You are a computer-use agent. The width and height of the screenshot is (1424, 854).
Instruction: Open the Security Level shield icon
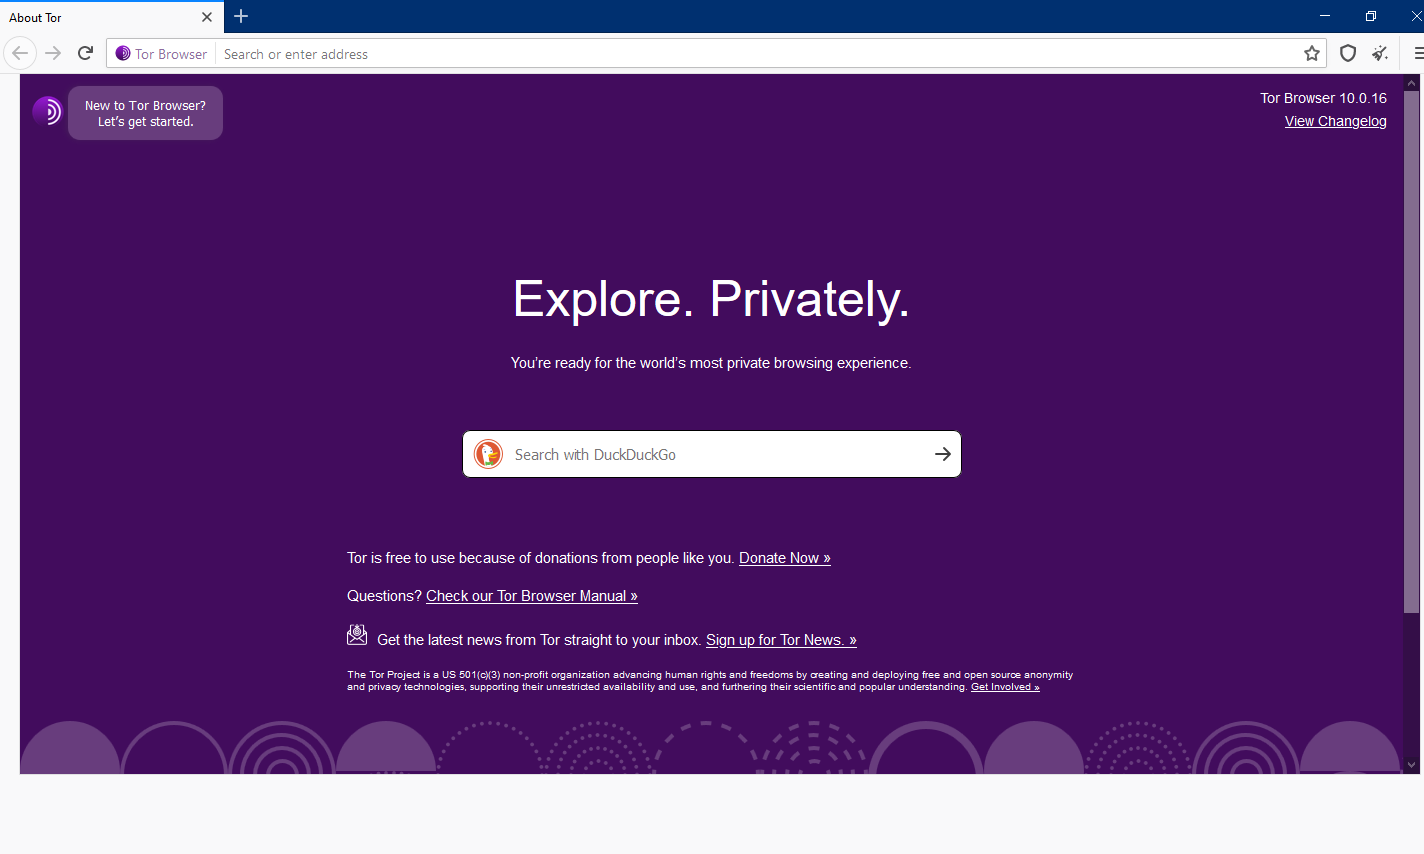point(1348,53)
